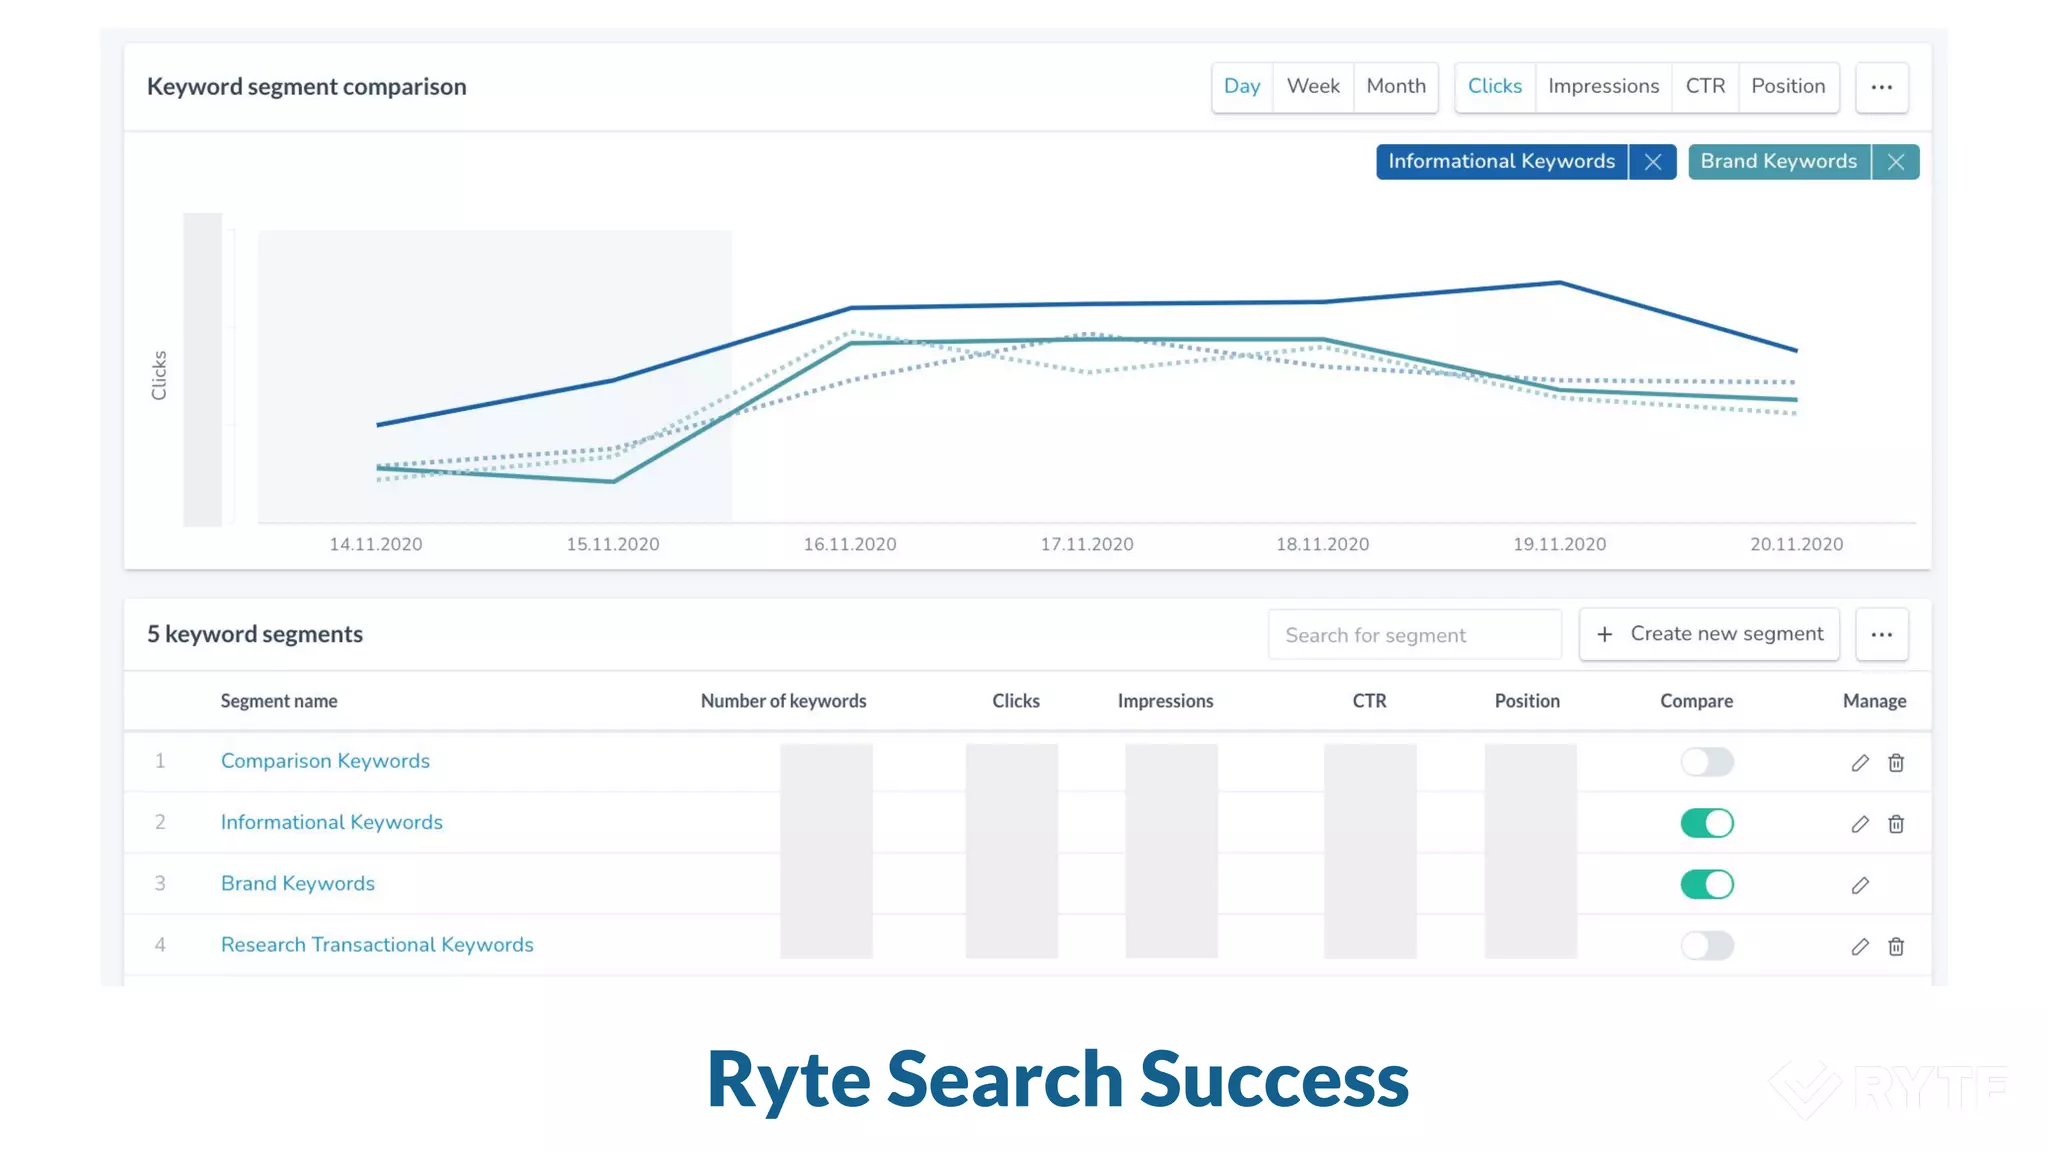Viewport: 2048px width, 1152px height.
Task: Delete Research Transactional Keywords trash icon
Action: click(x=1896, y=947)
